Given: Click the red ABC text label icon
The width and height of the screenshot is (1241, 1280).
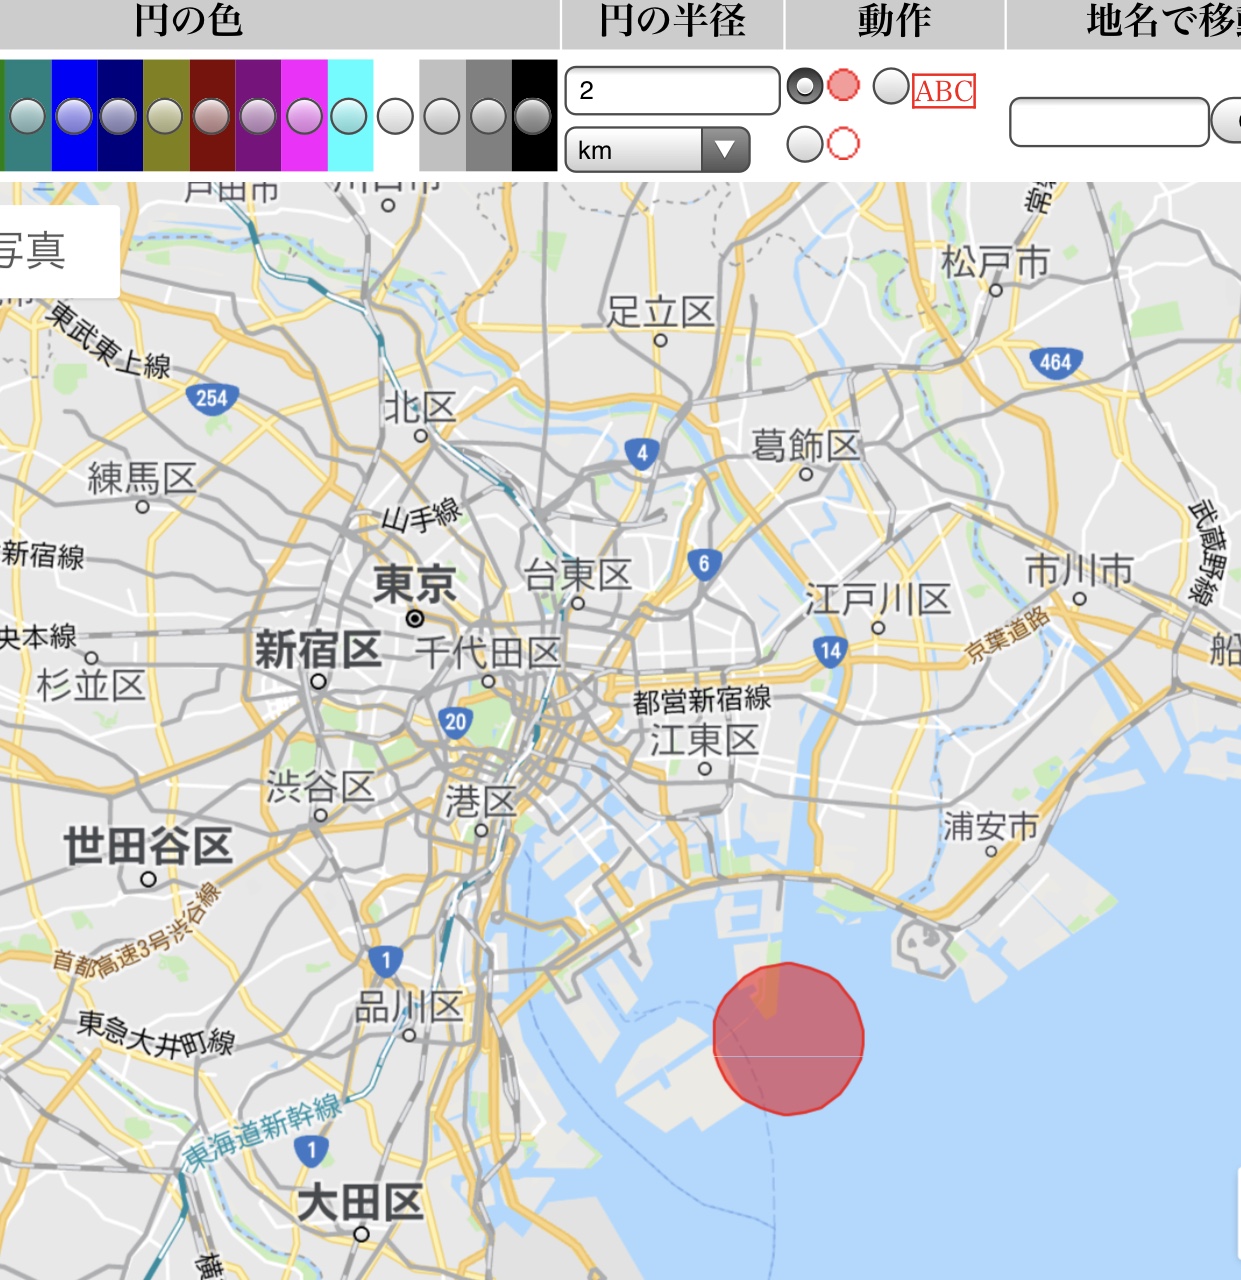Looking at the screenshot, I should point(943,91).
